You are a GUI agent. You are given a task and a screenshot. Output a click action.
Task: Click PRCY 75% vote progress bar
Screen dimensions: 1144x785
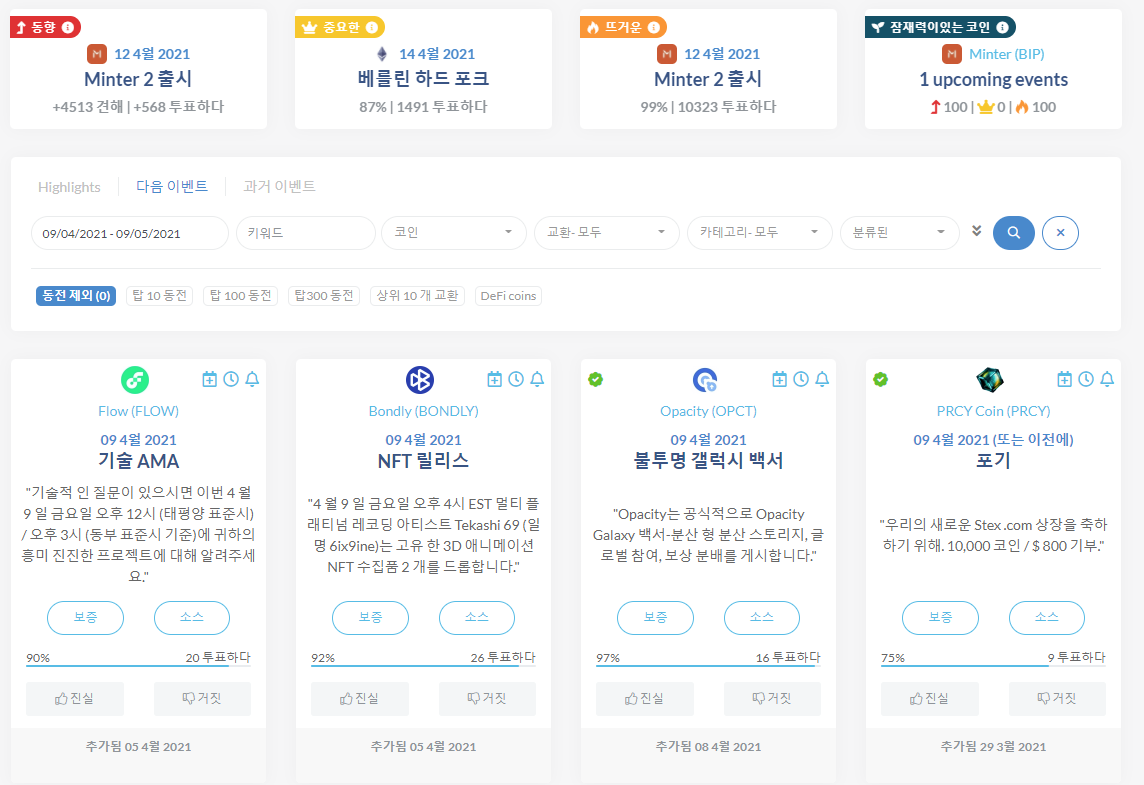point(994,665)
